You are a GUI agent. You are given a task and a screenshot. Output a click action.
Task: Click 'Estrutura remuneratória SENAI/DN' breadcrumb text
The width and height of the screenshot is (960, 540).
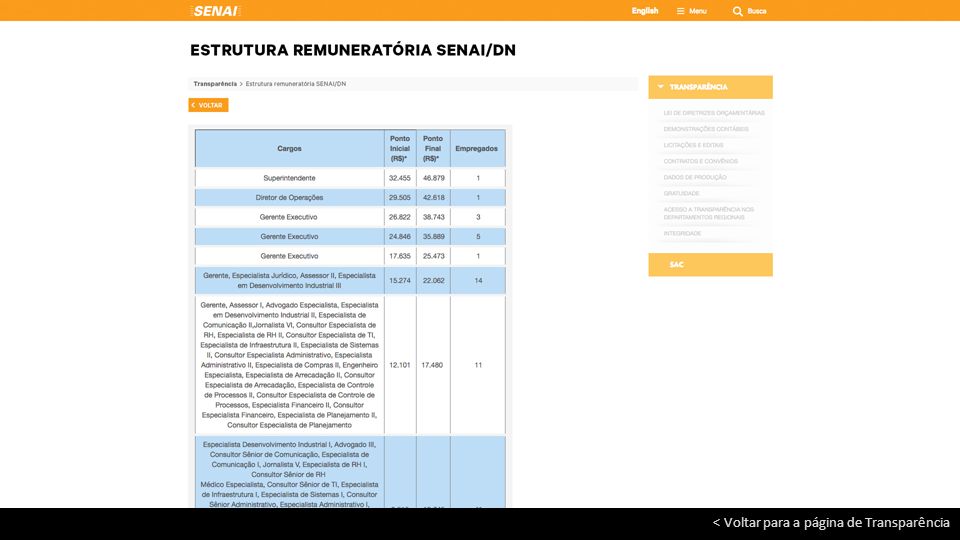coord(296,84)
